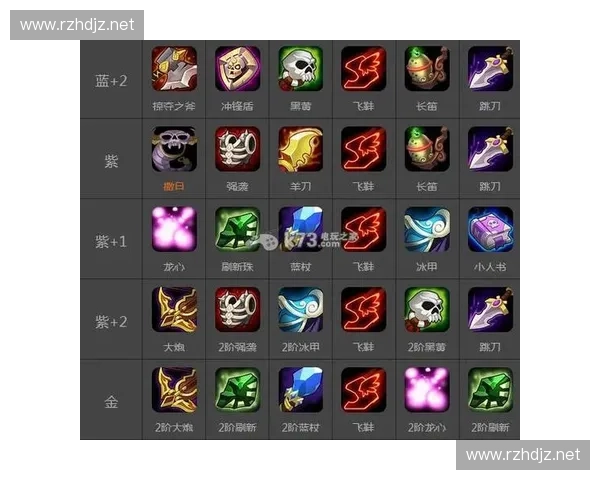Click the 冰甲 icon in the 紫+1 row
Image resolution: width=600 pixels, height=480 pixels.
427,229
